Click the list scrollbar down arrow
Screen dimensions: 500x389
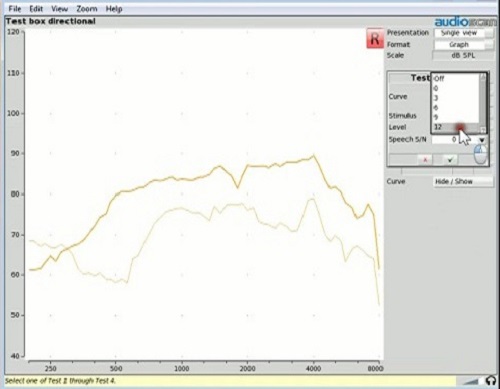pyautogui.click(x=483, y=129)
